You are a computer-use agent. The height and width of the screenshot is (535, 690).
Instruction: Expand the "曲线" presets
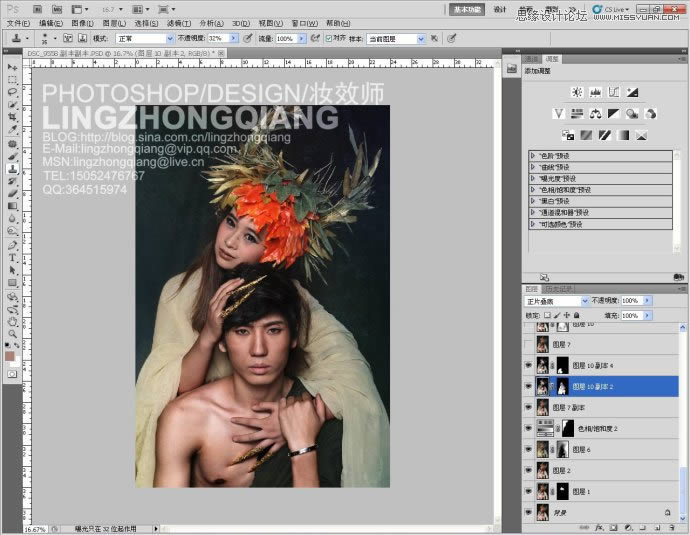click(x=533, y=167)
